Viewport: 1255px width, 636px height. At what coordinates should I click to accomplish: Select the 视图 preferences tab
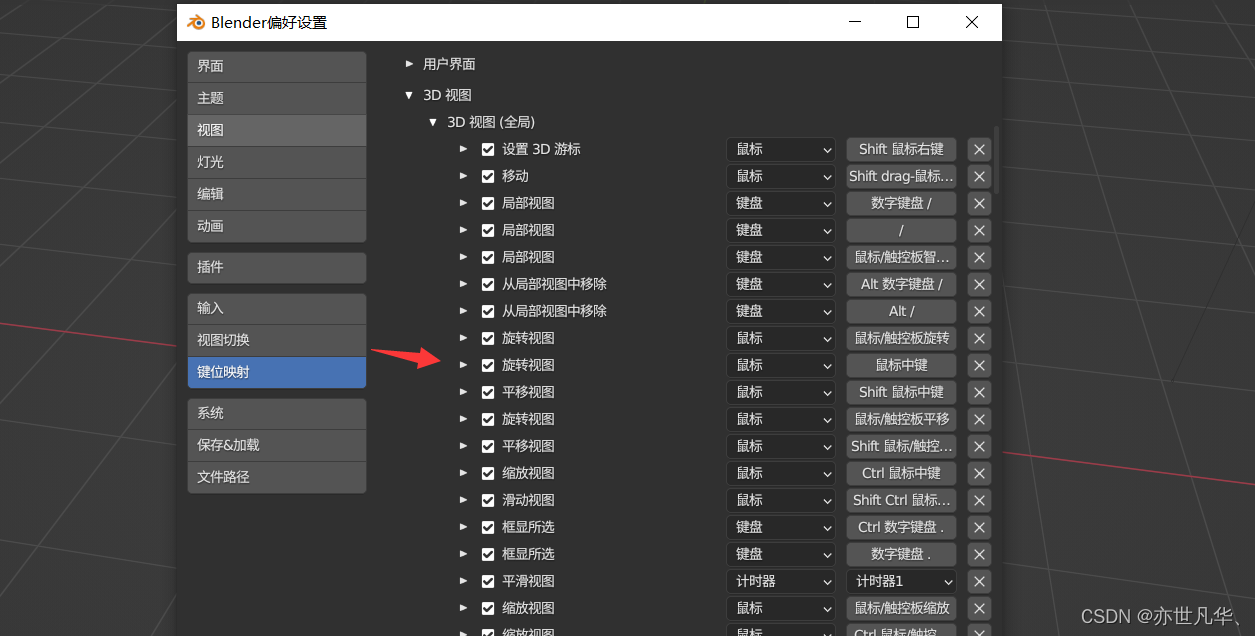pyautogui.click(x=277, y=130)
